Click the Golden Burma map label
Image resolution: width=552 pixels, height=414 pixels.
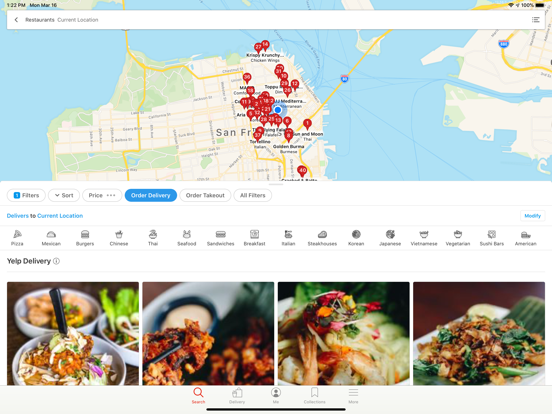coord(288,146)
